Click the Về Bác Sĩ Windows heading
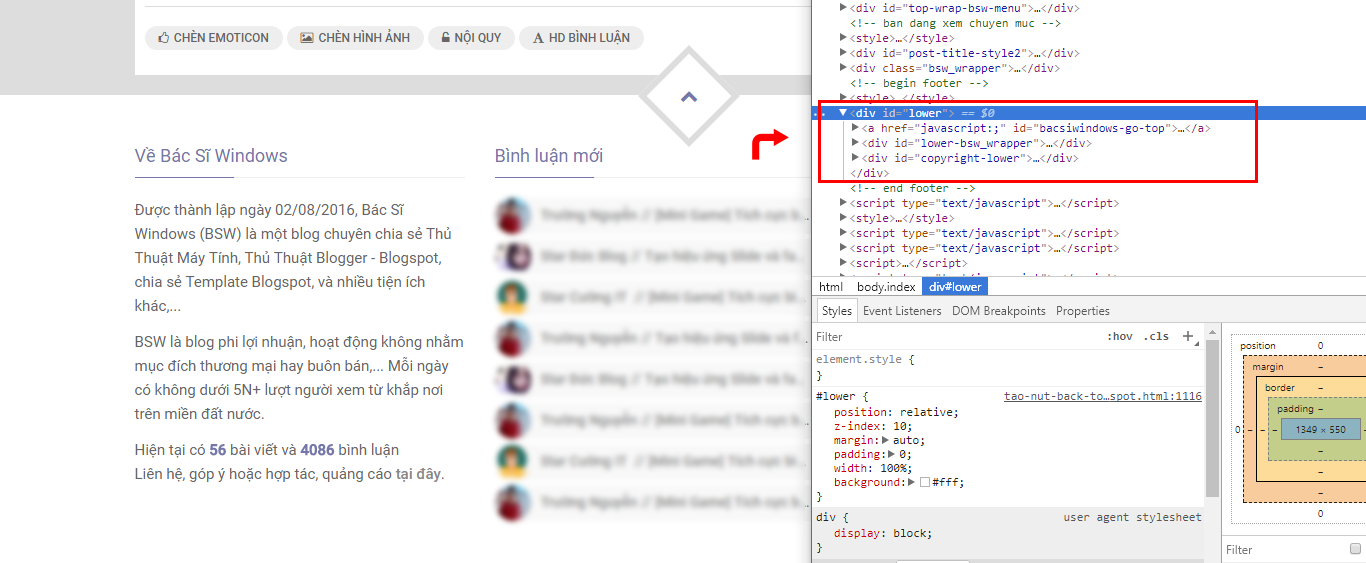1366x563 pixels. [211, 156]
